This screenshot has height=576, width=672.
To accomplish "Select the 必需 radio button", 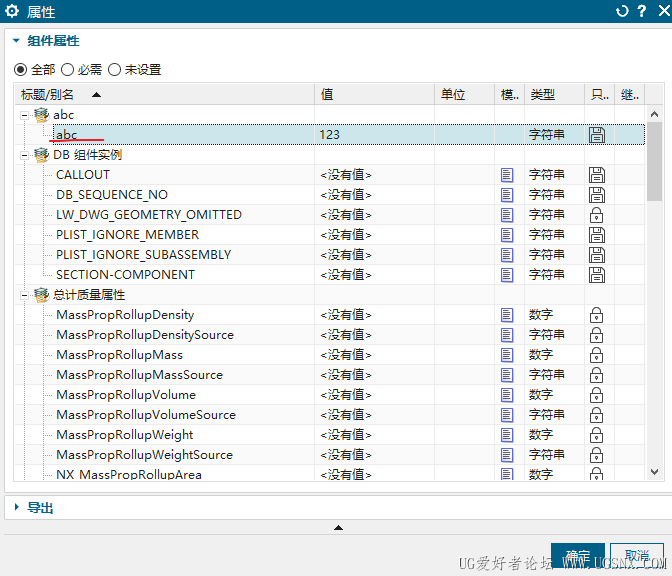I will (67, 69).
